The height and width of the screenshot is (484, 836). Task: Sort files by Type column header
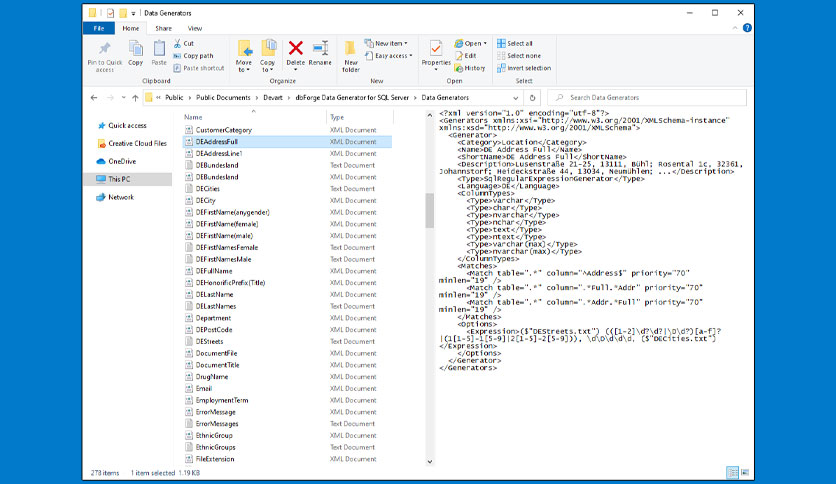click(337, 117)
